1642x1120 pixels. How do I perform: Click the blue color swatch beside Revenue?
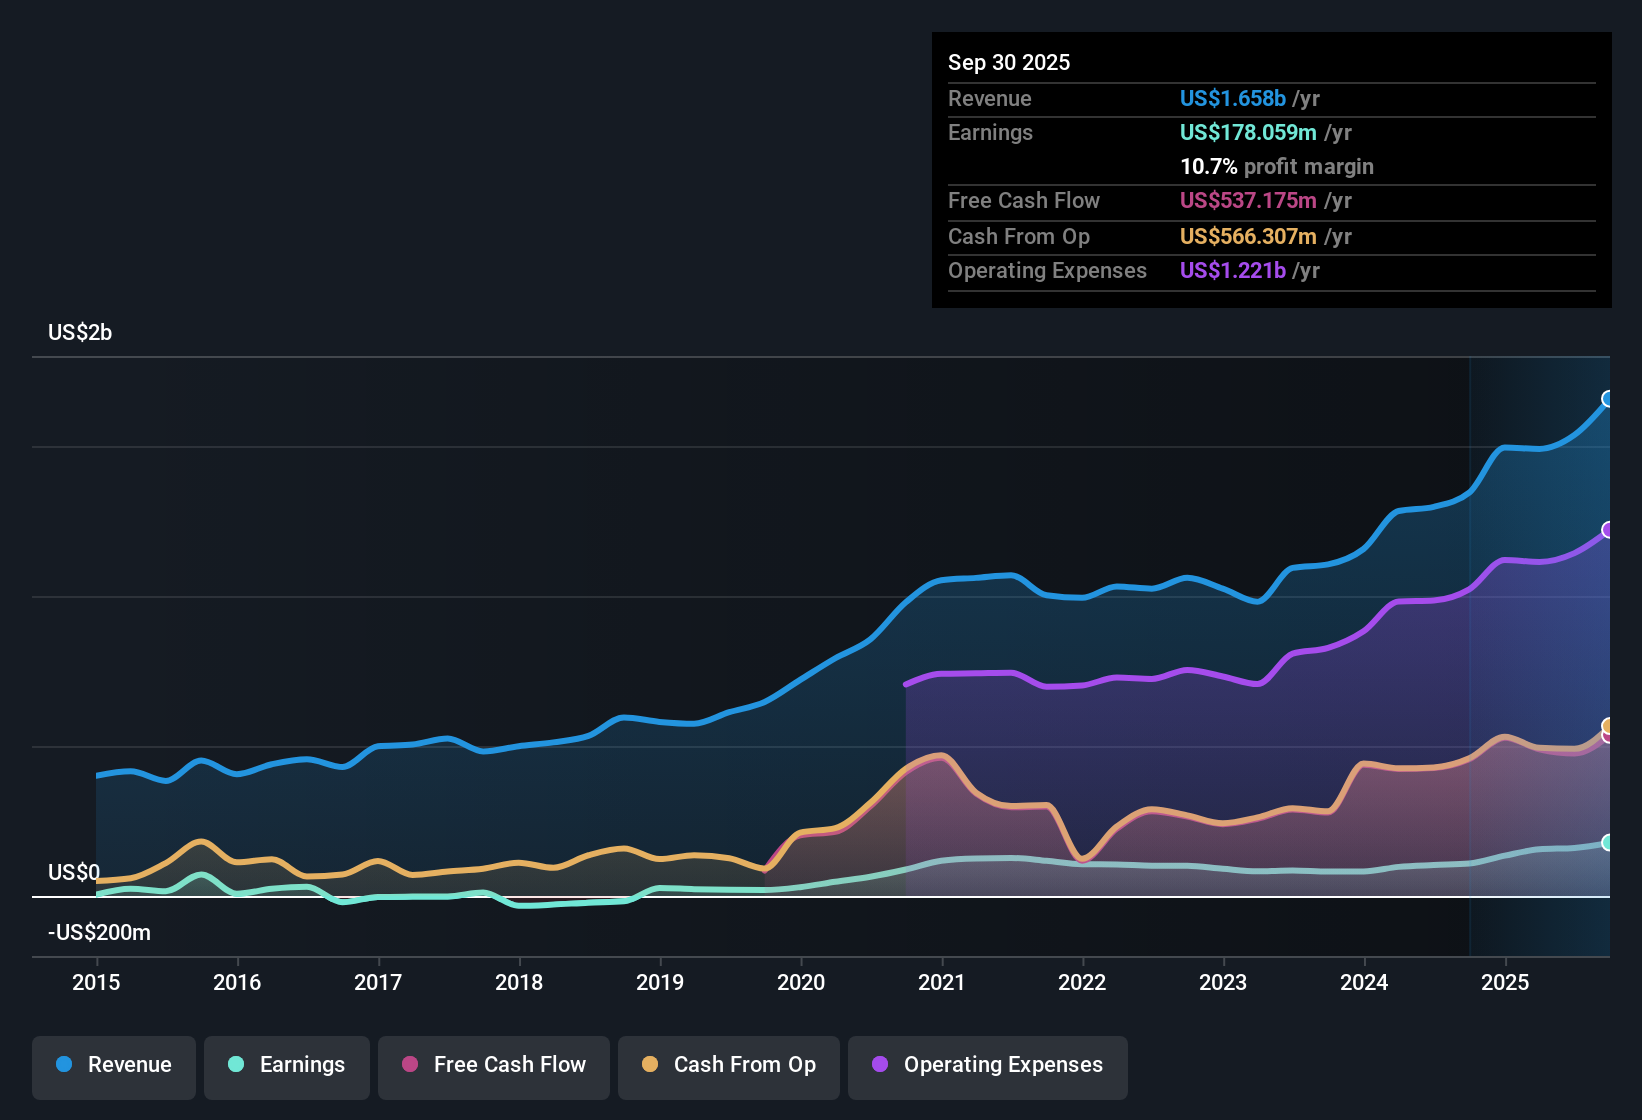point(63,1065)
